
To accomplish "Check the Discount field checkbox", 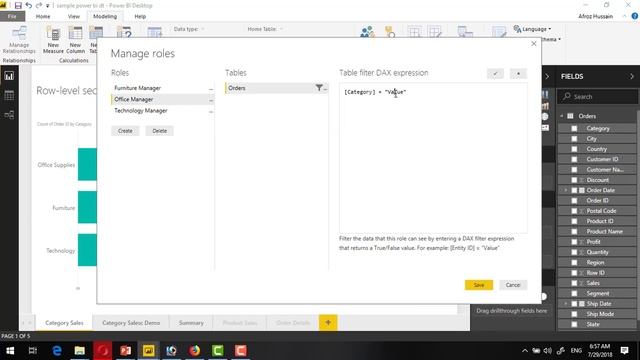I will click(574, 180).
